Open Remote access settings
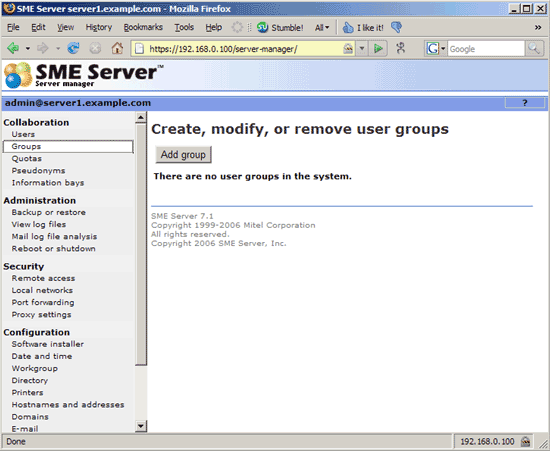The width and height of the screenshot is (550, 451). pos(43,278)
